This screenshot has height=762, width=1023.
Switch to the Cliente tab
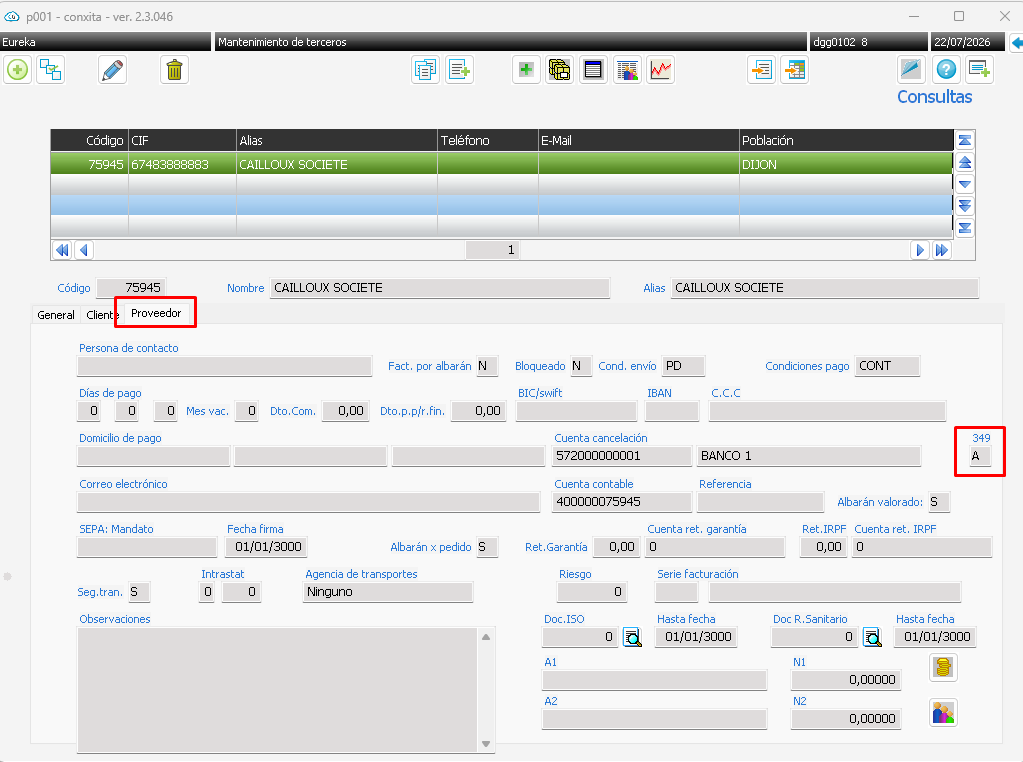tap(102, 315)
